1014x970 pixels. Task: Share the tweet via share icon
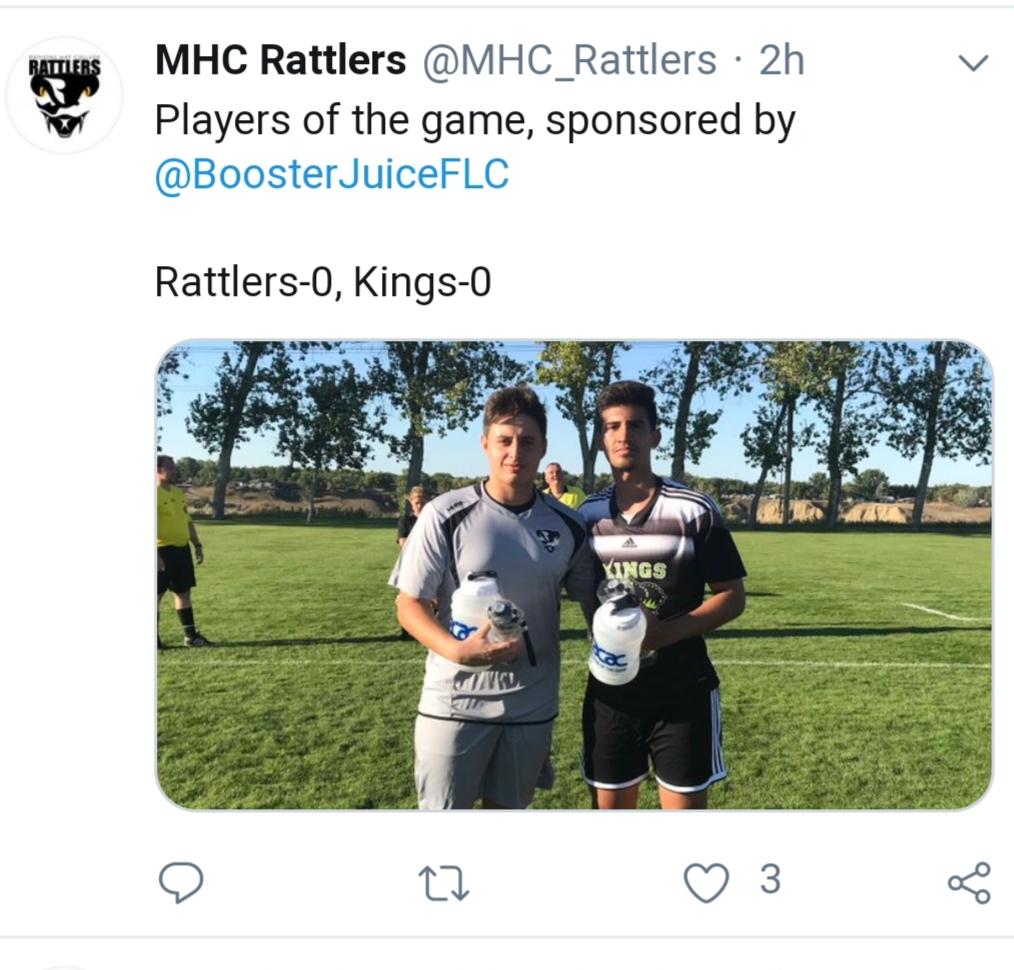tap(969, 882)
